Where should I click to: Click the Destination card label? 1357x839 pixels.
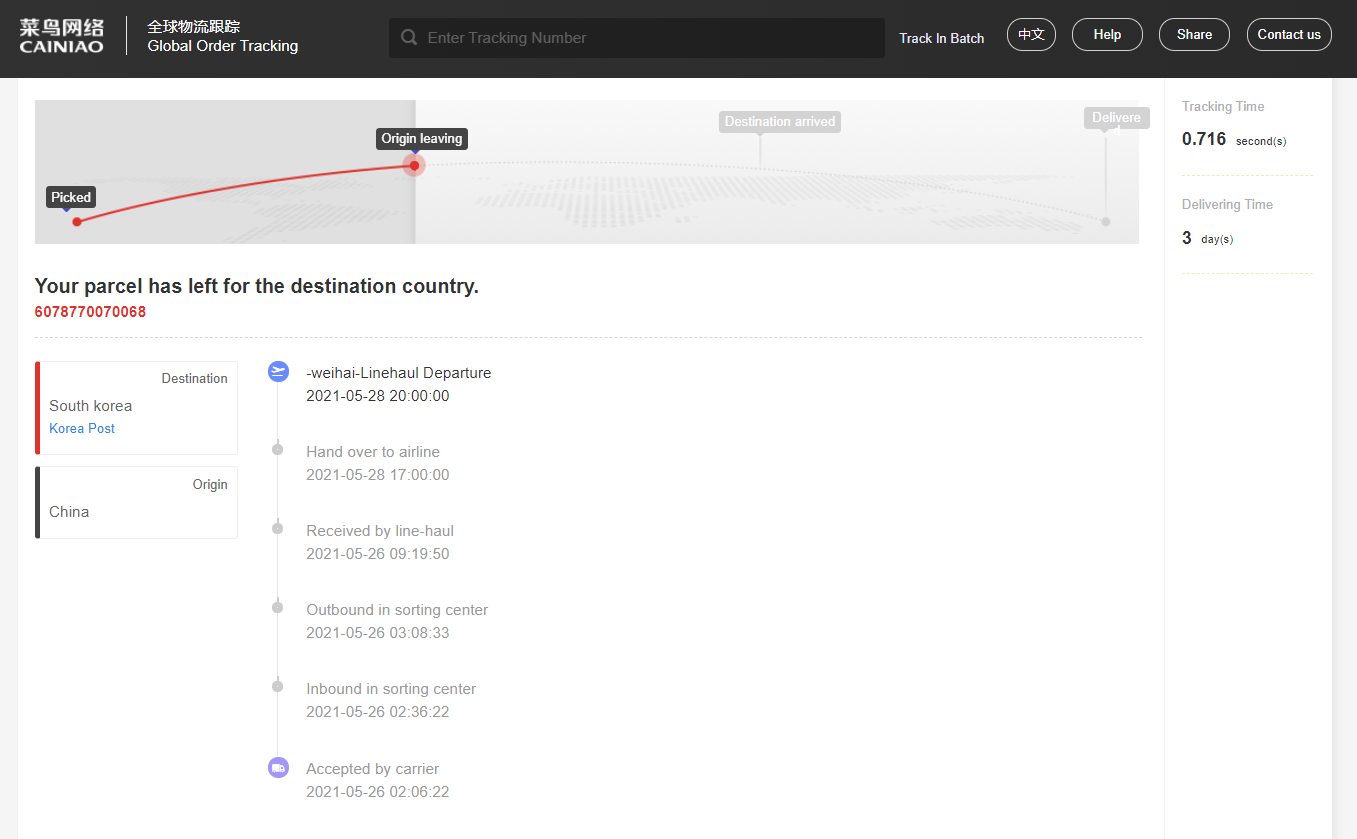(195, 379)
